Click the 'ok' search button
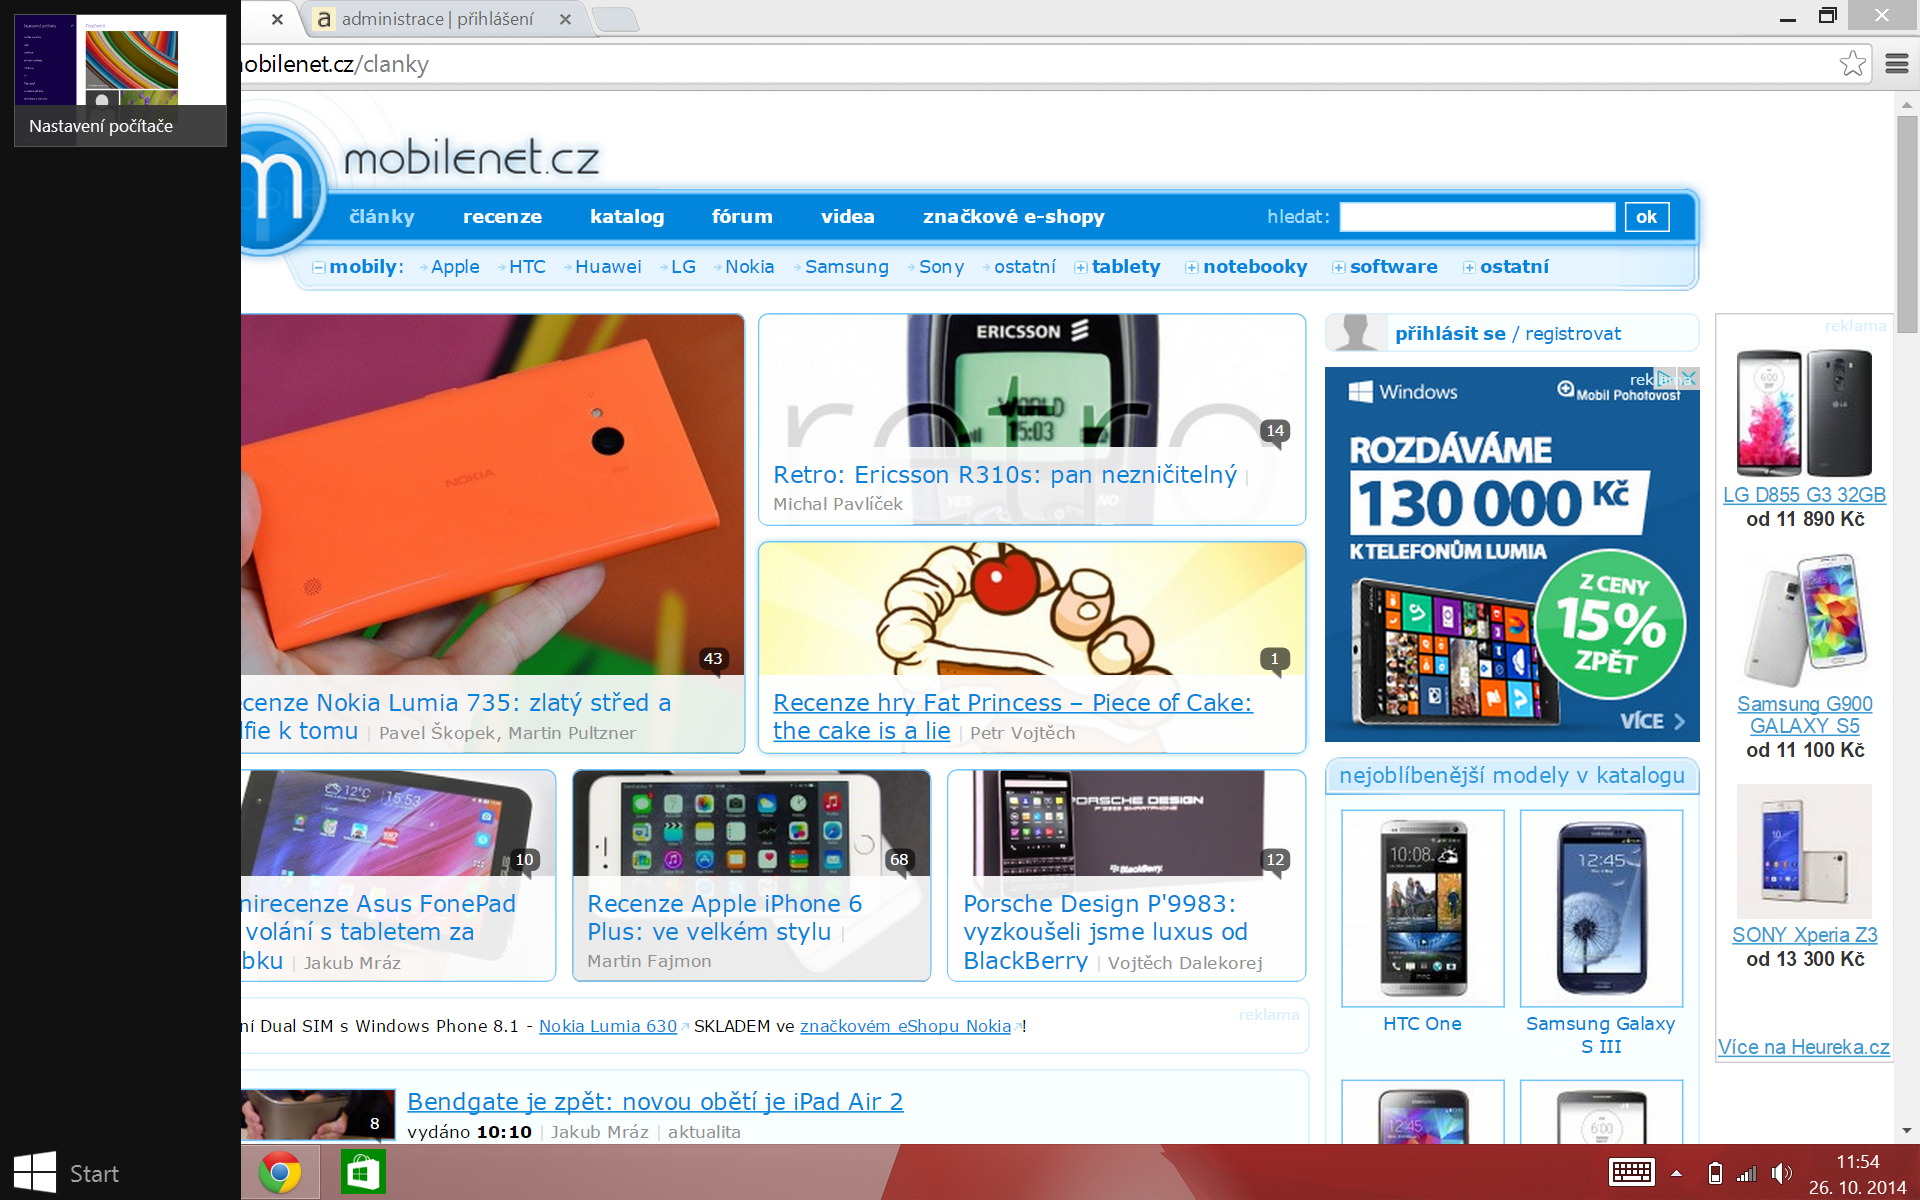 (x=1646, y=216)
